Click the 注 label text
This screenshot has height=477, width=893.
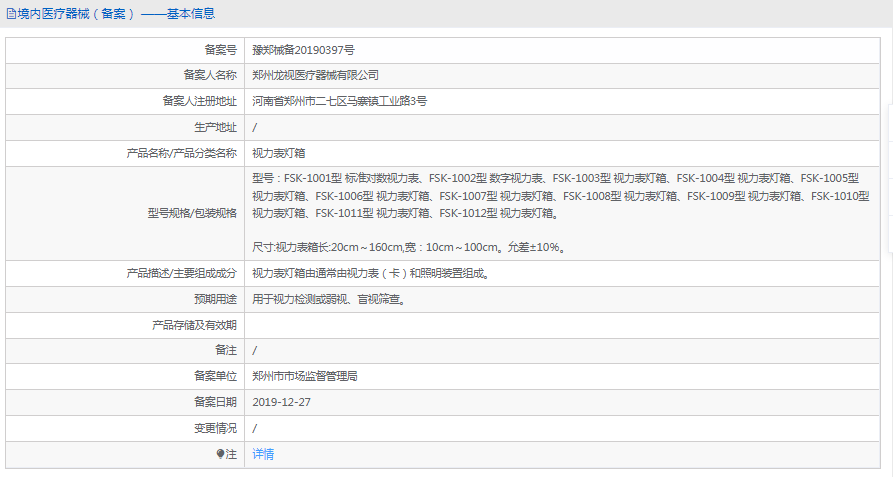(231, 454)
